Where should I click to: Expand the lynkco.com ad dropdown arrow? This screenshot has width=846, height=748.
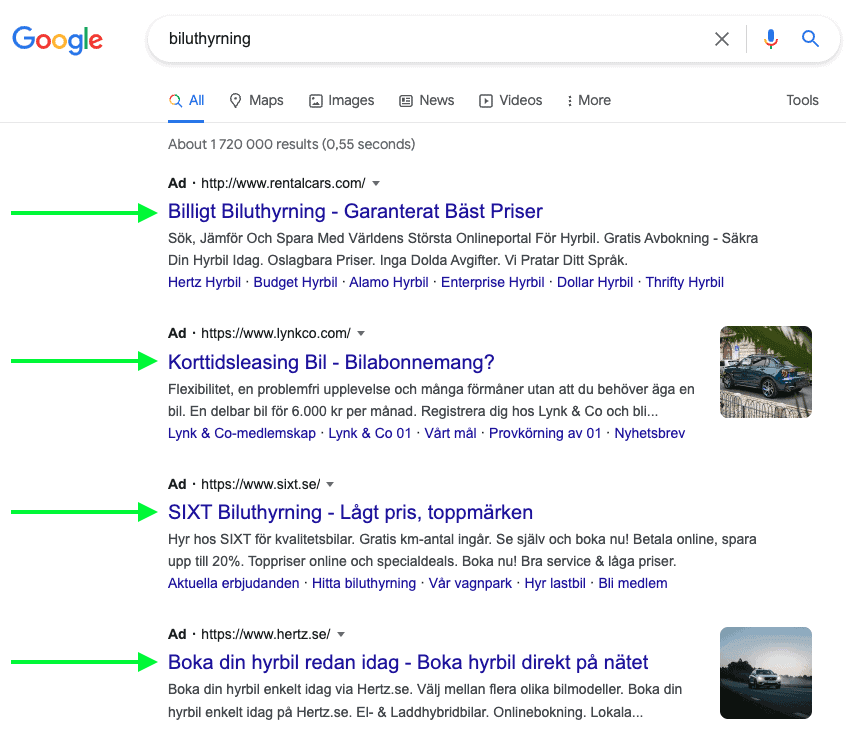[361, 334]
